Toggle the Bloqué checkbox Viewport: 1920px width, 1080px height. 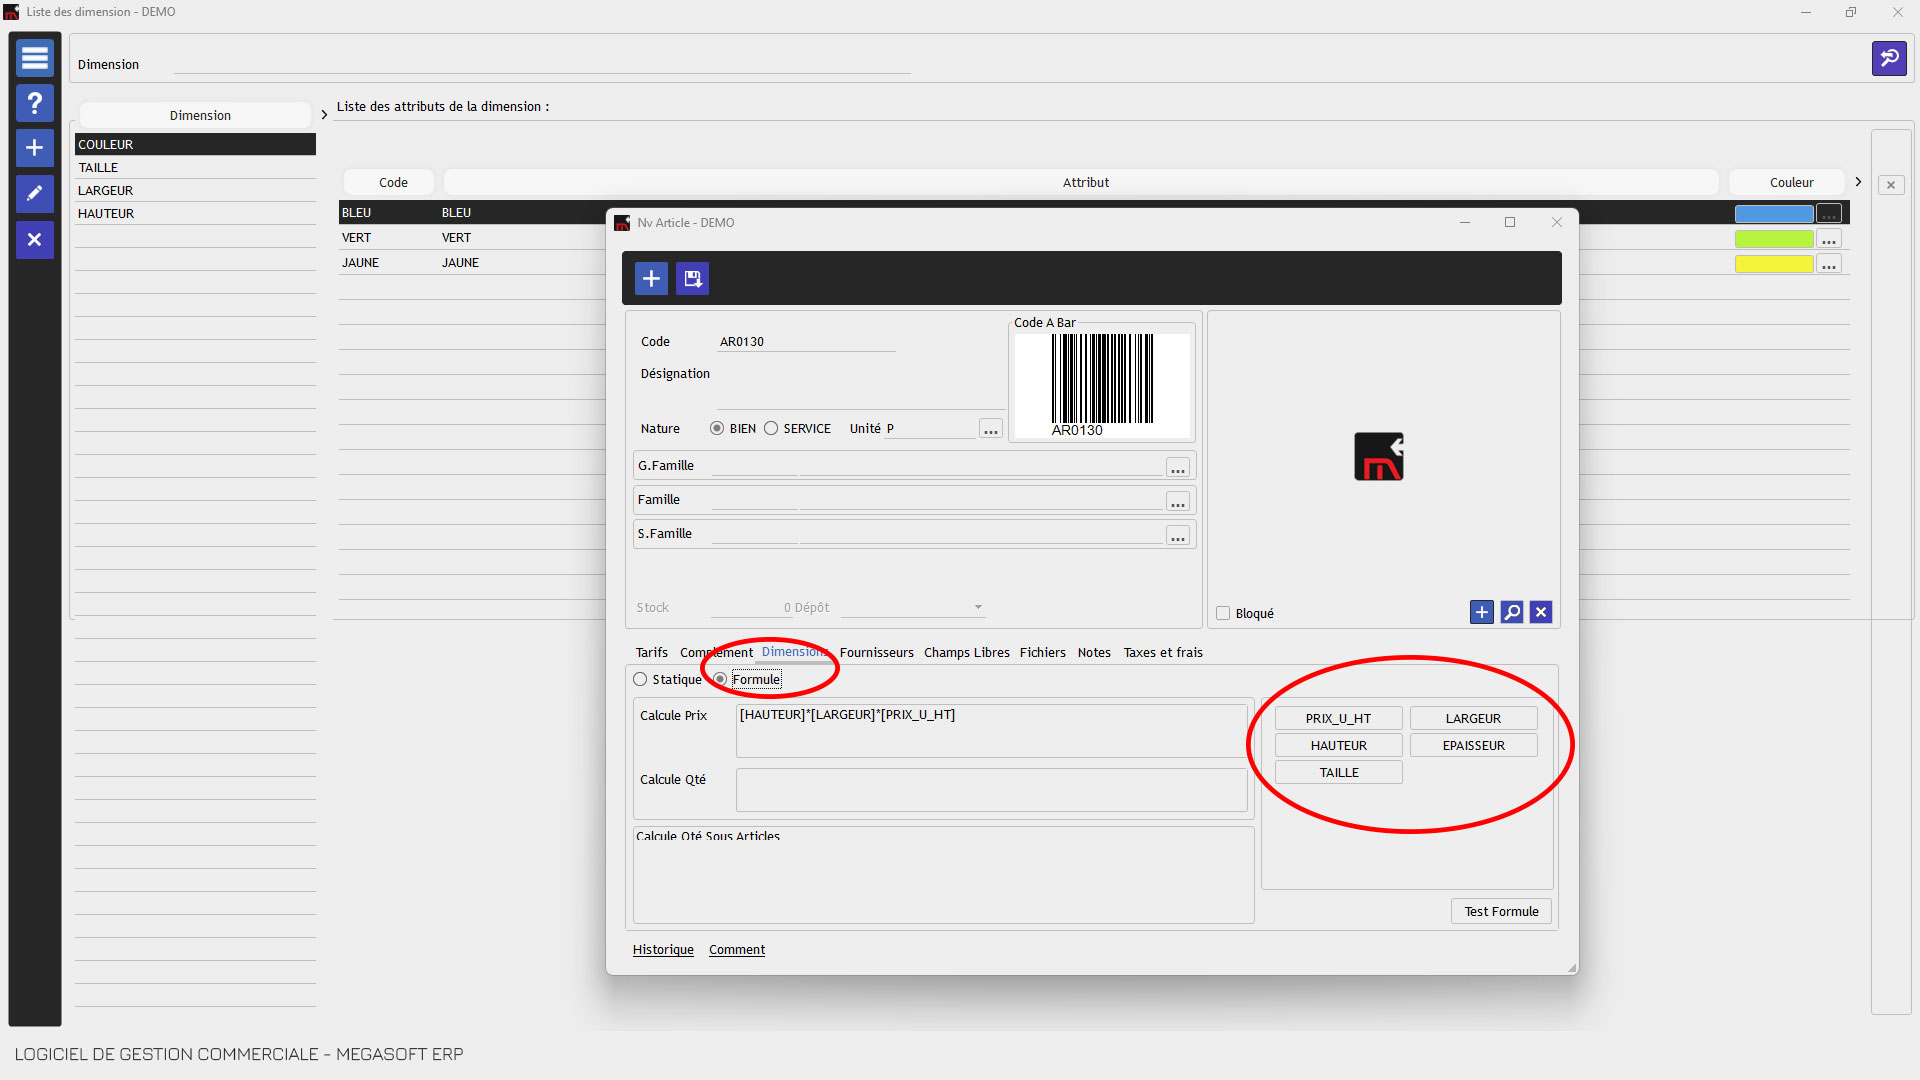1223,613
